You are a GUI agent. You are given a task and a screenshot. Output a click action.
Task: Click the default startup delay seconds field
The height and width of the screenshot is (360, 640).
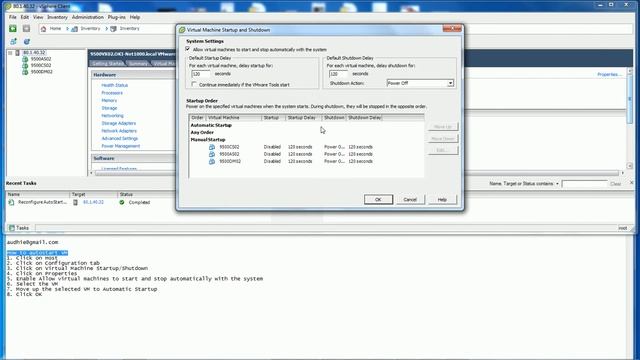[201, 74]
